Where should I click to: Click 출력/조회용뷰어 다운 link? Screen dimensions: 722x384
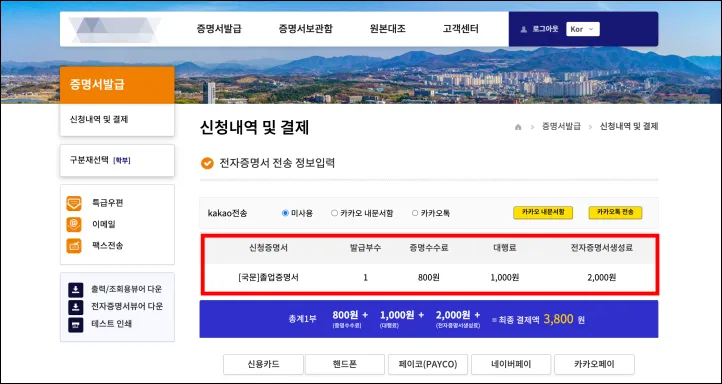127,290
